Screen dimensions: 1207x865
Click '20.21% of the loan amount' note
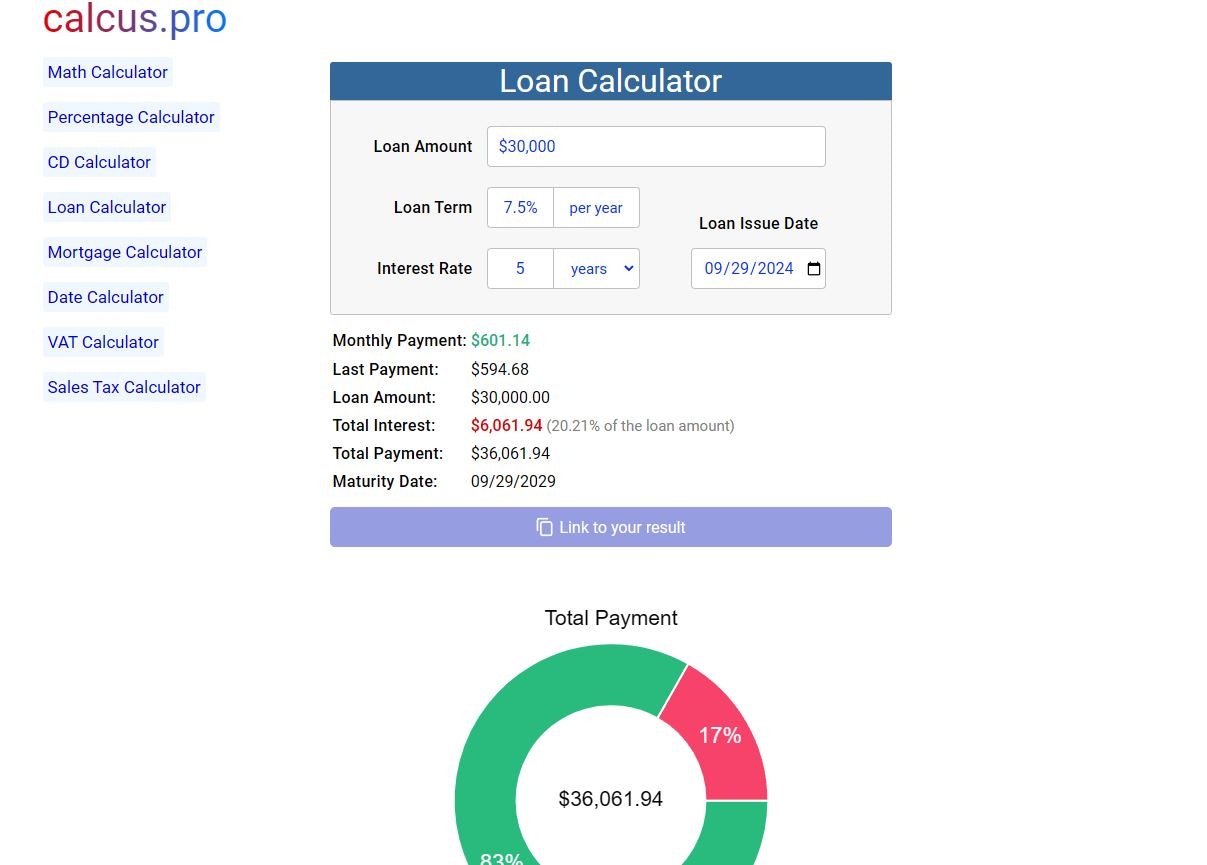point(640,426)
